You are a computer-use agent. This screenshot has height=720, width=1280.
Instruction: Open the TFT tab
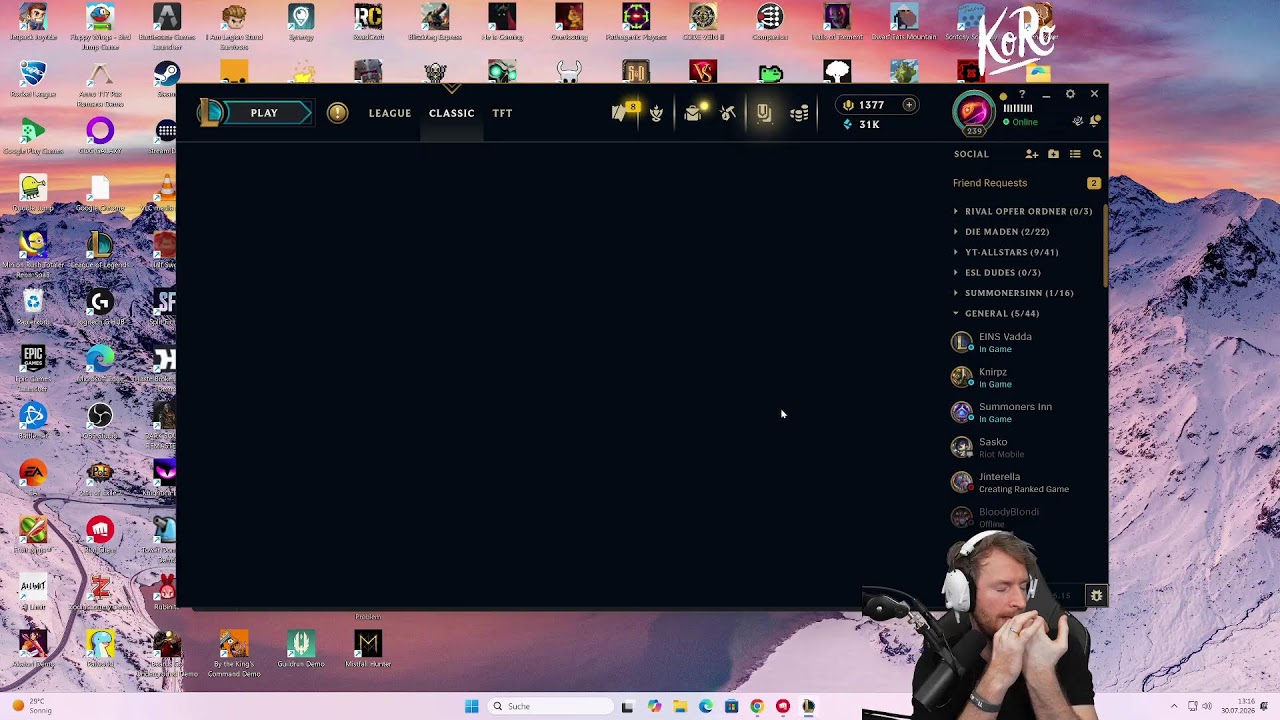tap(502, 114)
